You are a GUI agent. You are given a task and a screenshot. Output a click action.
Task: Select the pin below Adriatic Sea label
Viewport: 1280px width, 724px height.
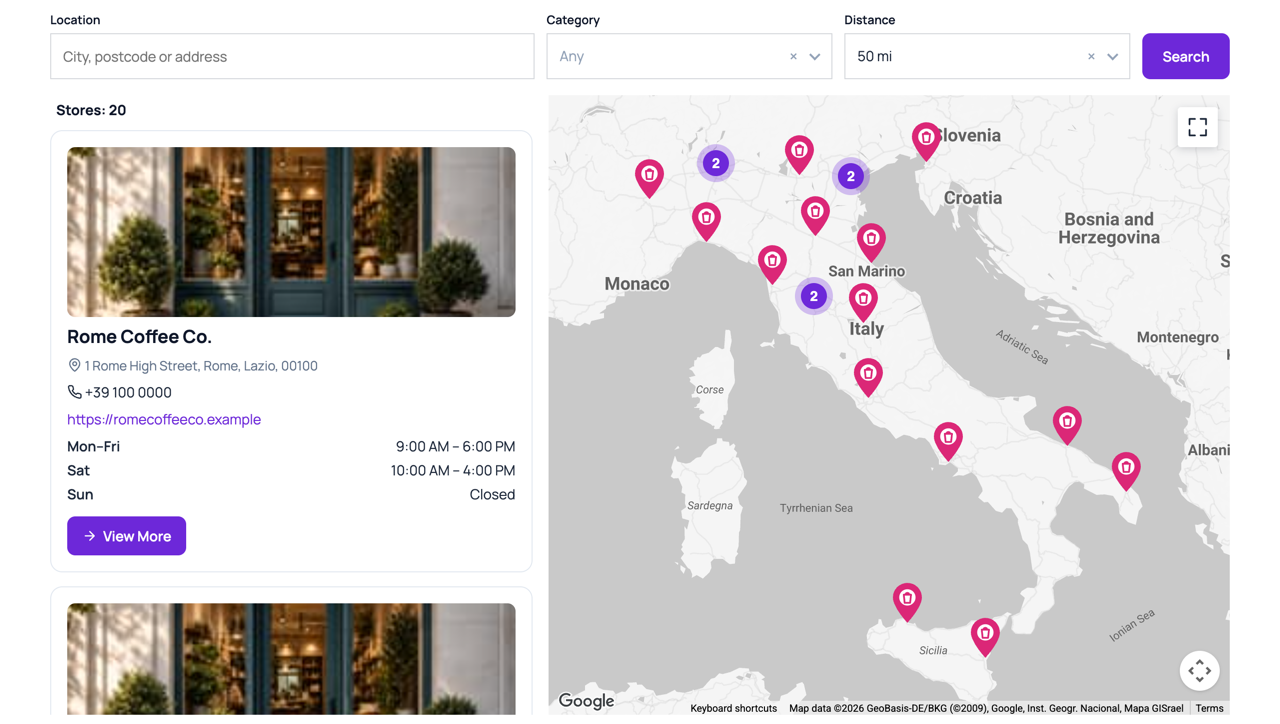(1067, 424)
